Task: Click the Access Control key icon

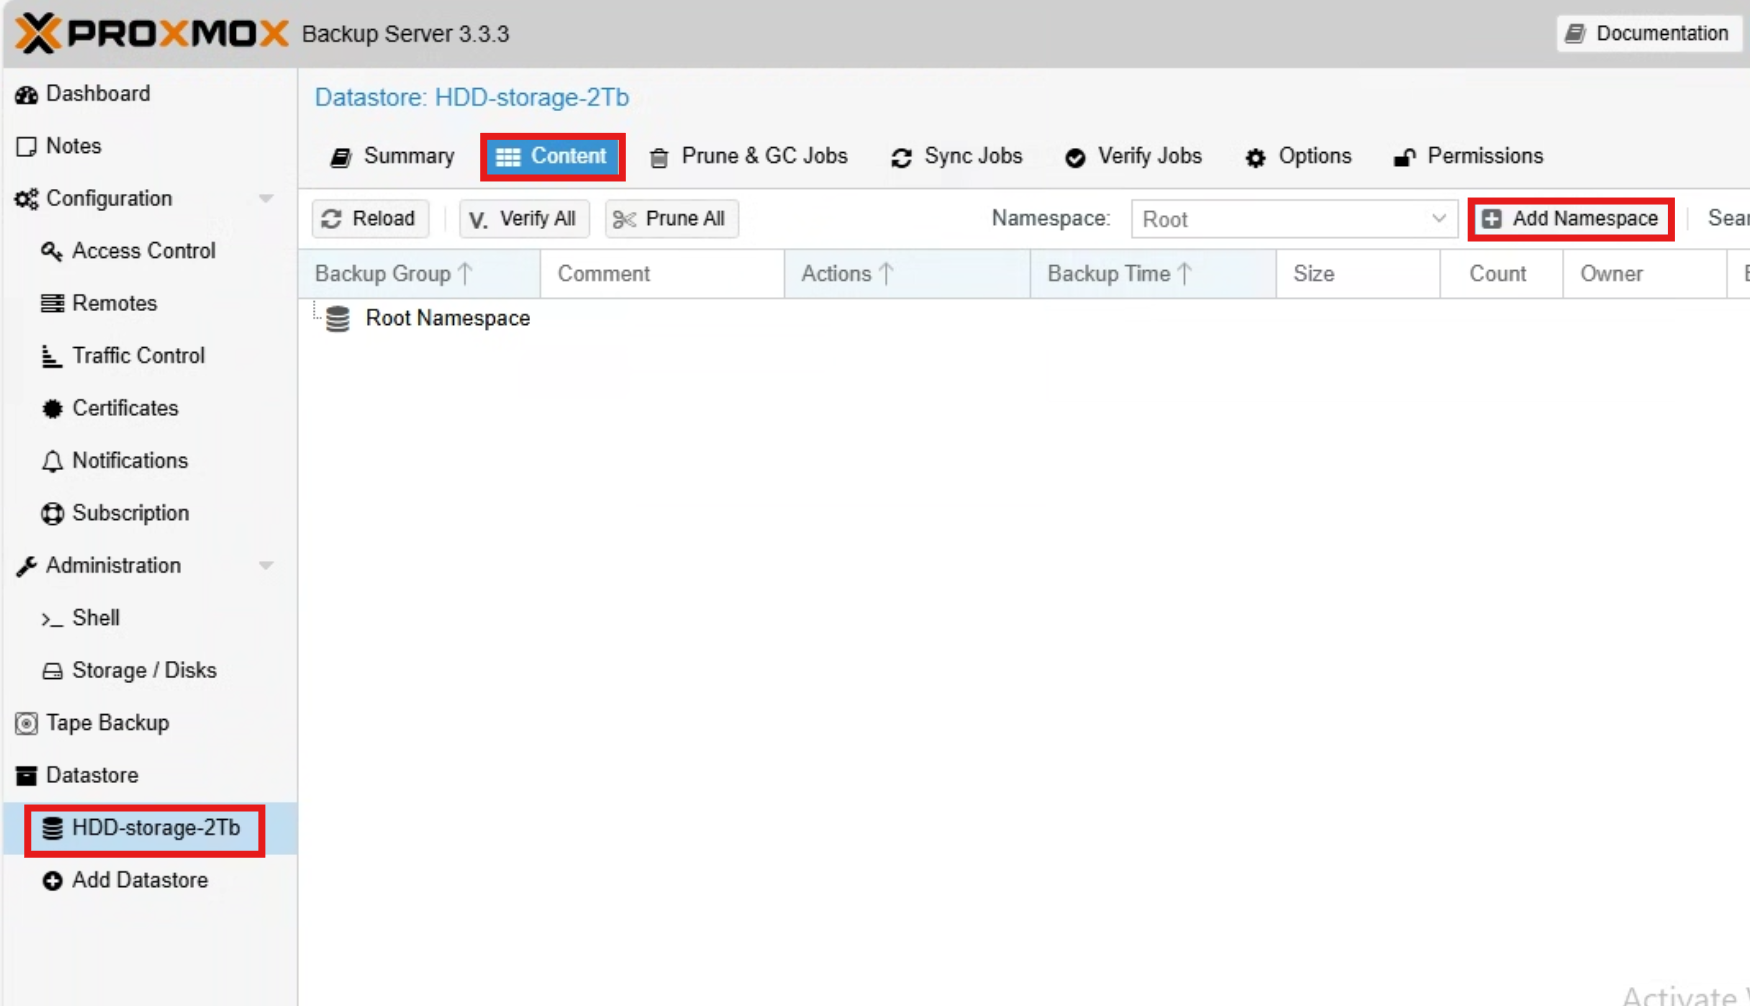Action: click(x=52, y=251)
